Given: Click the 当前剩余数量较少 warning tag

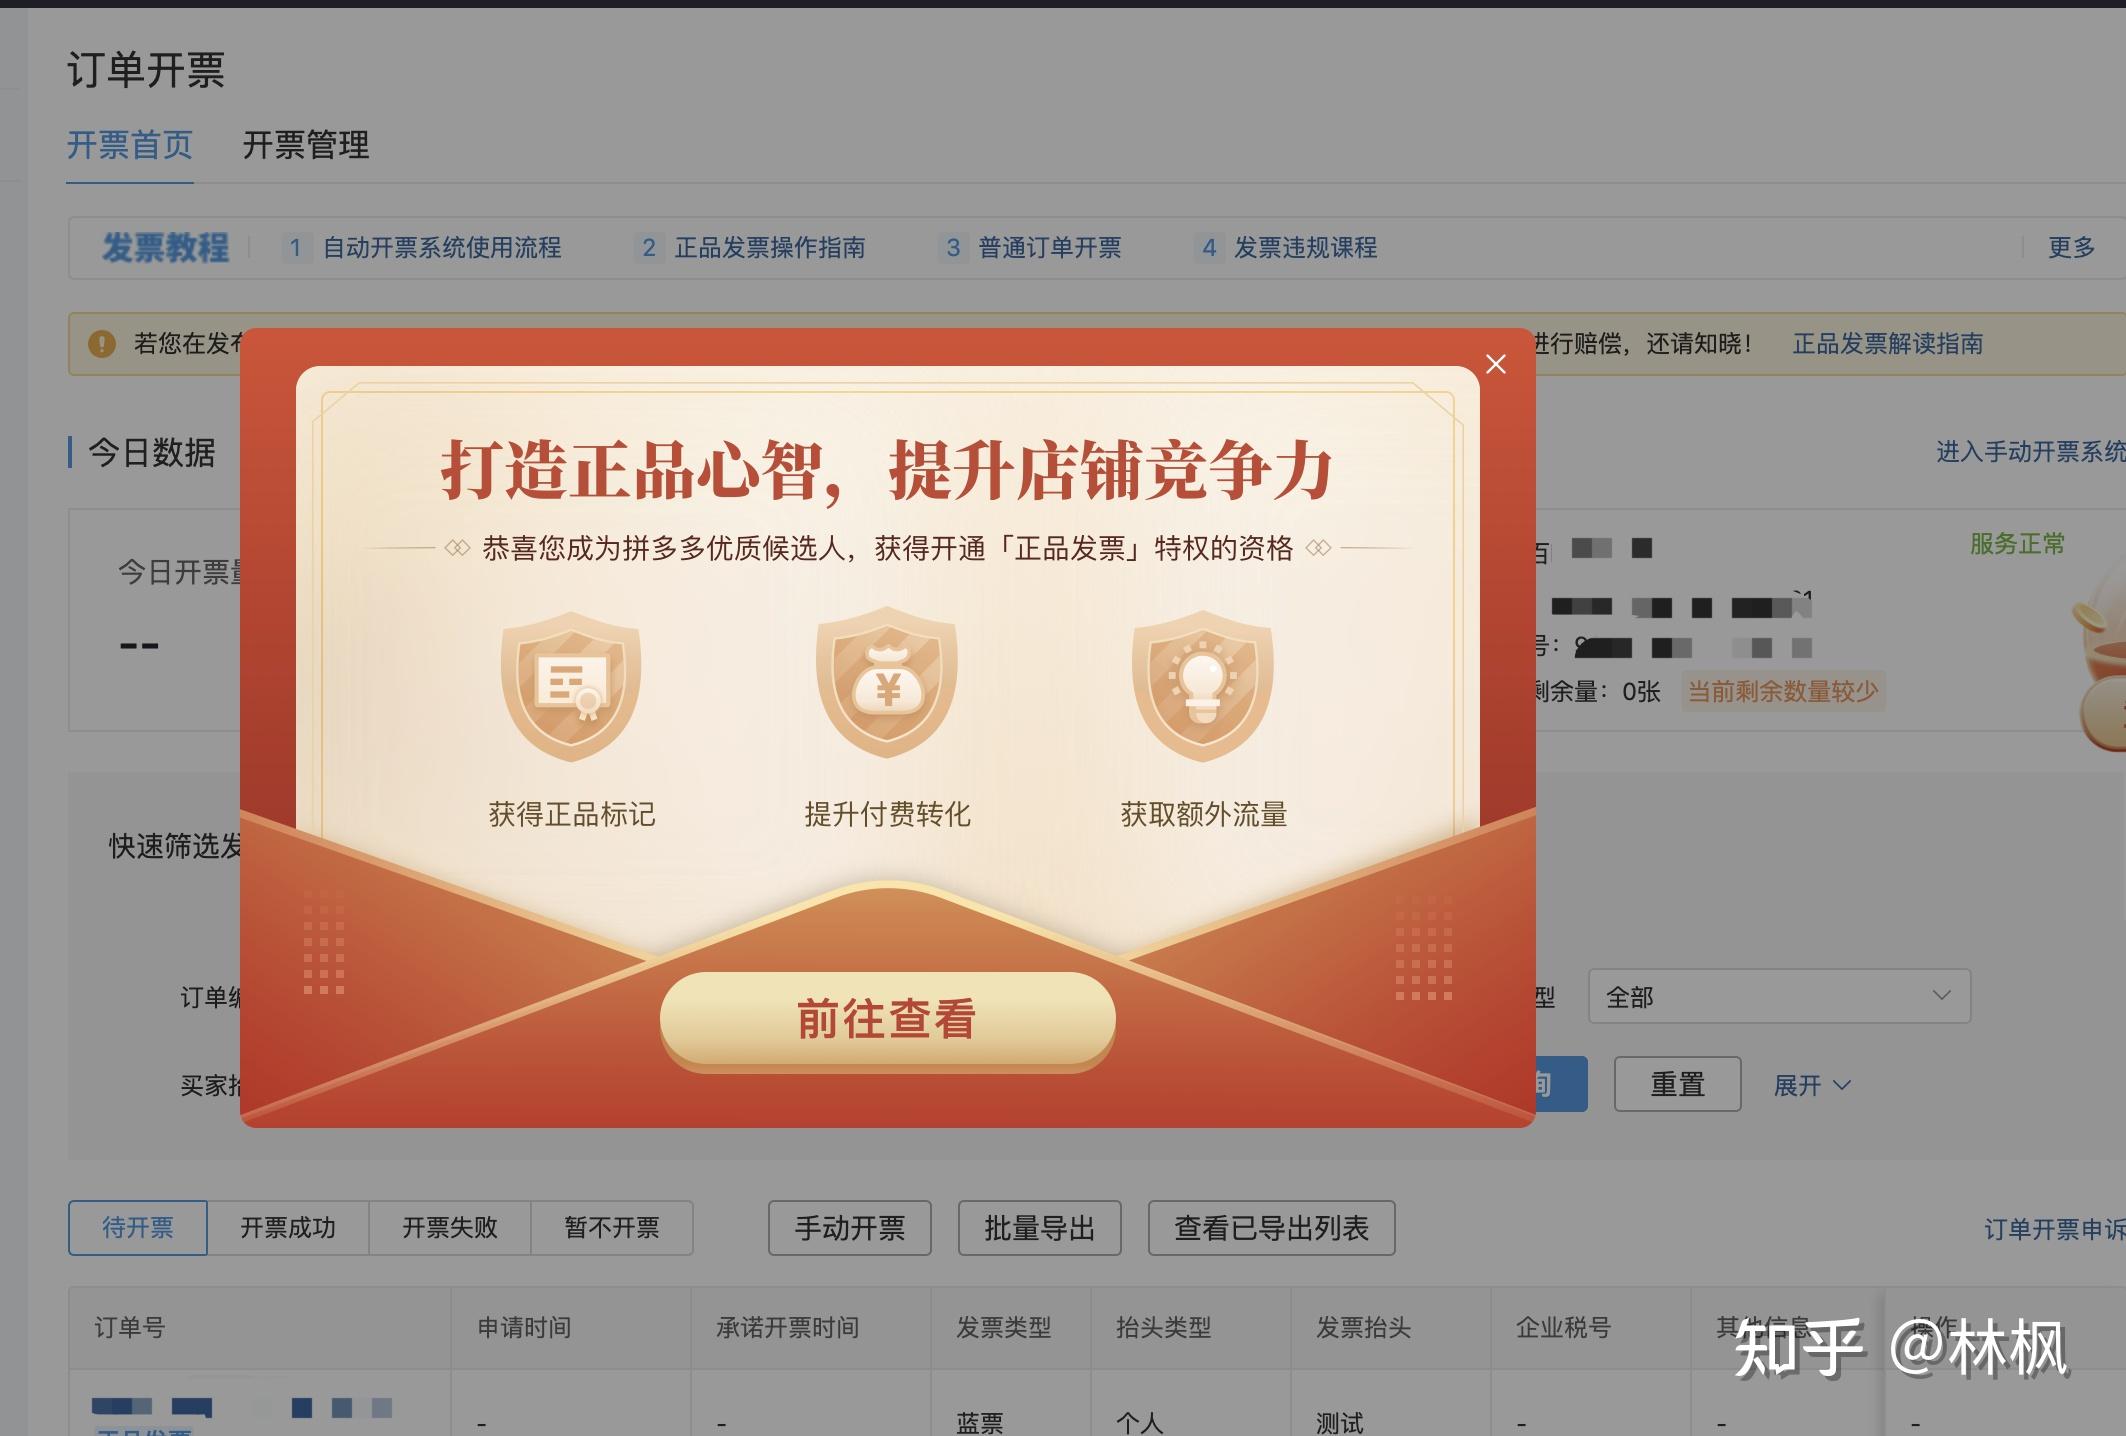Looking at the screenshot, I should click(1783, 691).
